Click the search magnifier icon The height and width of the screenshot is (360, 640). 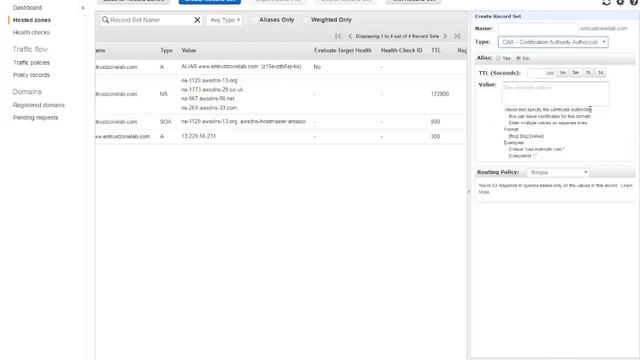pyautogui.click(x=105, y=20)
